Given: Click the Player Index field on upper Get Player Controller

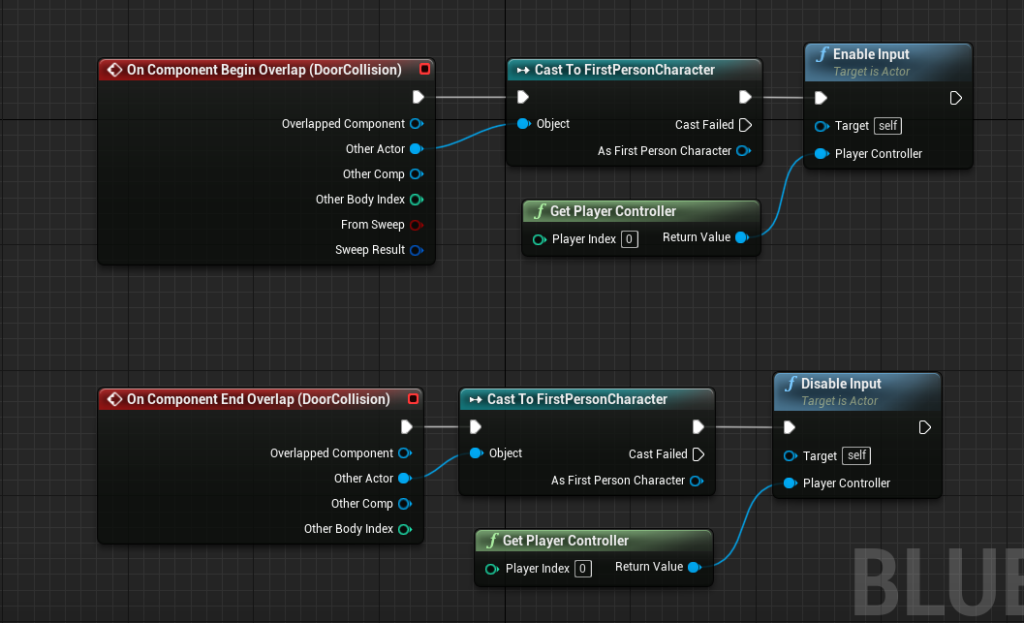Looking at the screenshot, I should coord(629,239).
